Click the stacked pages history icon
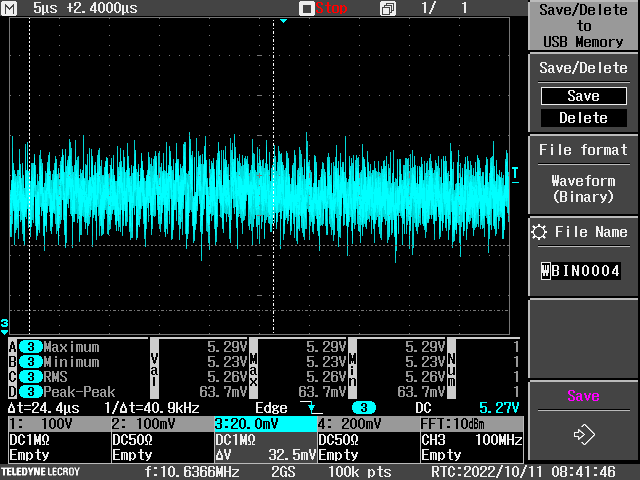Viewport: 640px width, 480px height. [x=387, y=8]
